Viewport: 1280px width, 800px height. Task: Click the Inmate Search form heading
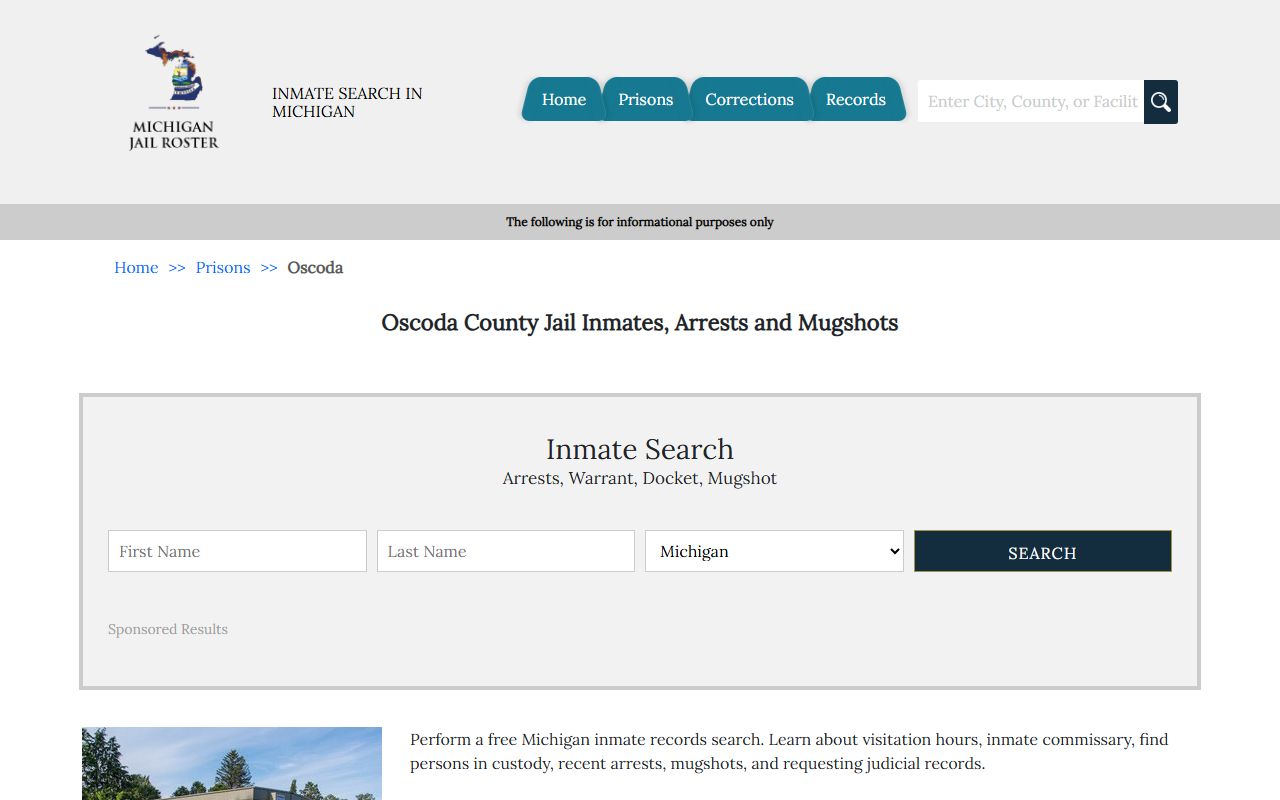click(640, 449)
